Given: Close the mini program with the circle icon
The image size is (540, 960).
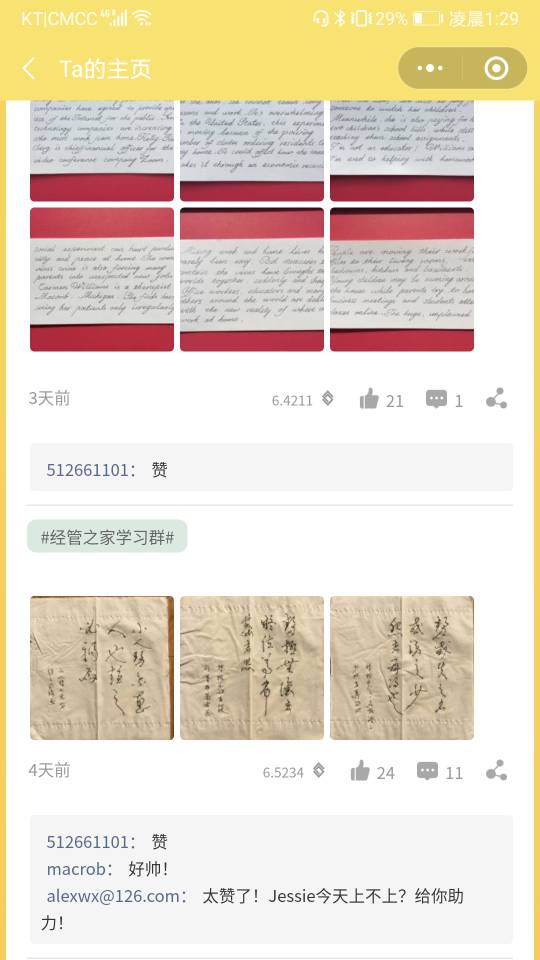Looking at the screenshot, I should [x=496, y=68].
